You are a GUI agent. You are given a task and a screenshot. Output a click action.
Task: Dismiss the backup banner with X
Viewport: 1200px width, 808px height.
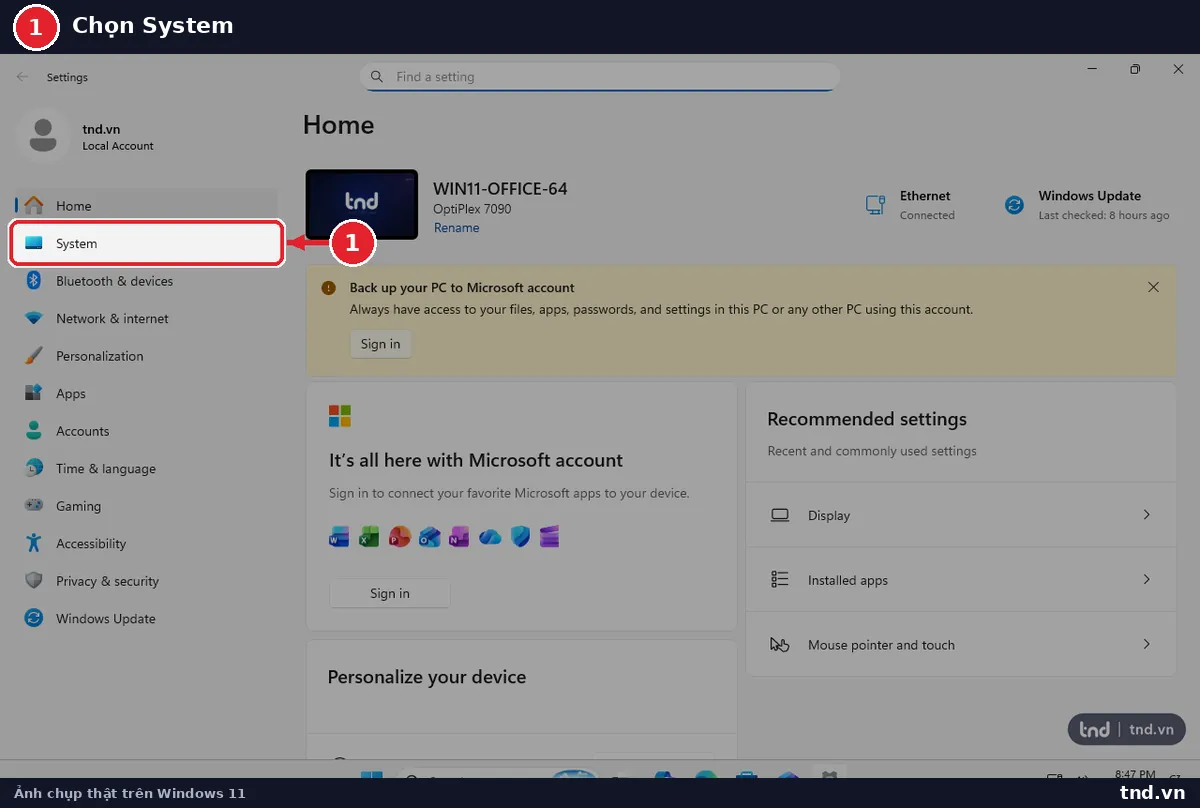(1153, 287)
